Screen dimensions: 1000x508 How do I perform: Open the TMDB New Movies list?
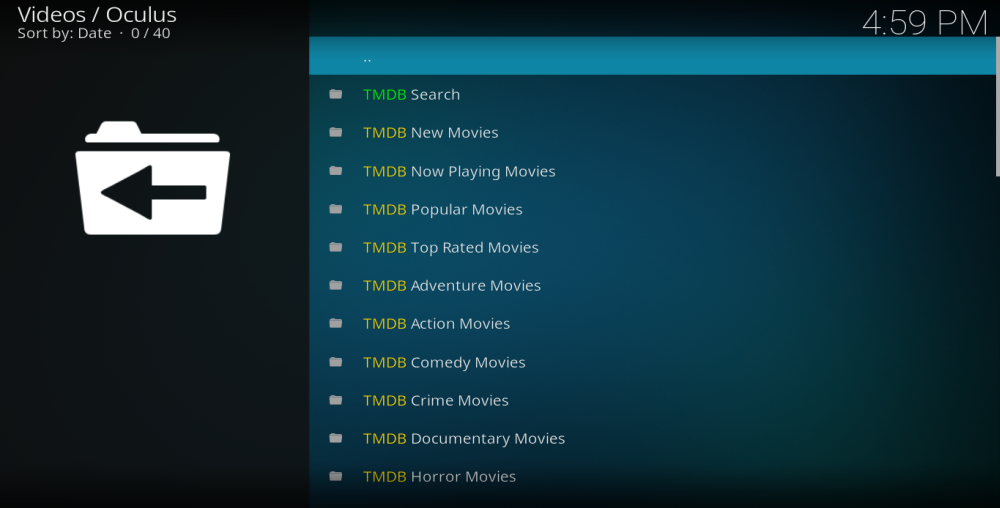(430, 133)
